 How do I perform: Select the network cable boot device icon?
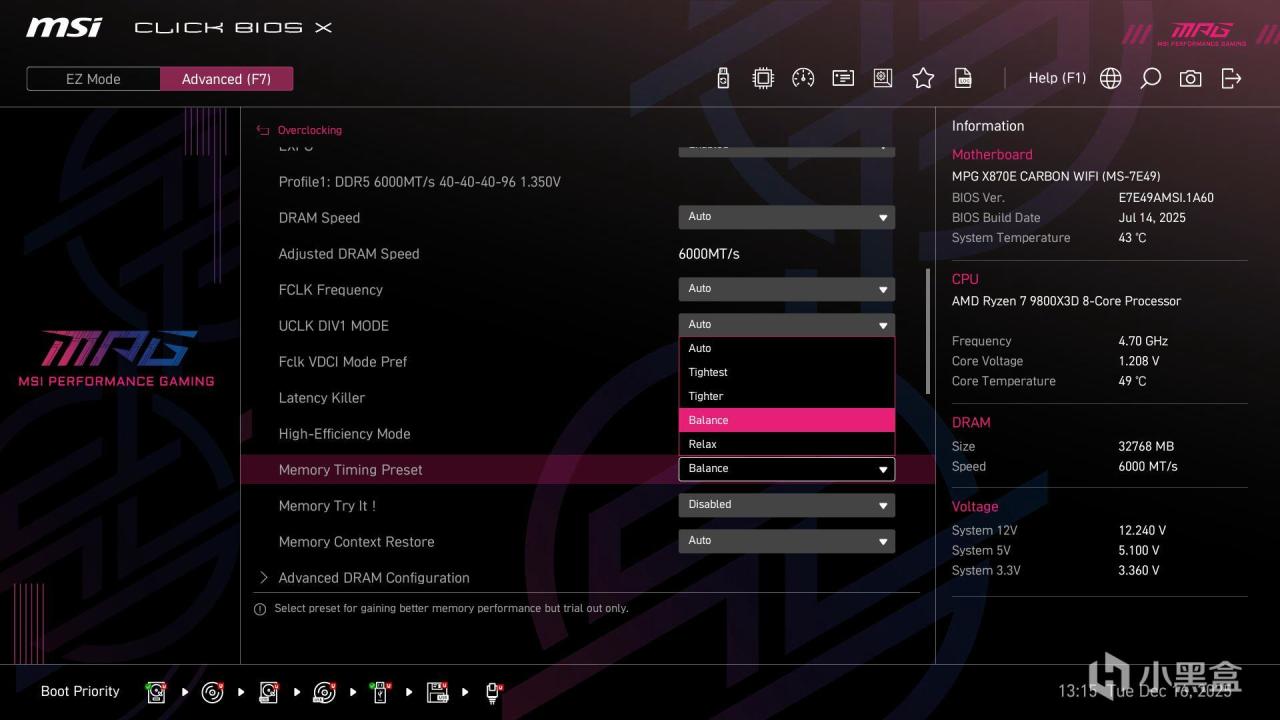[493, 692]
